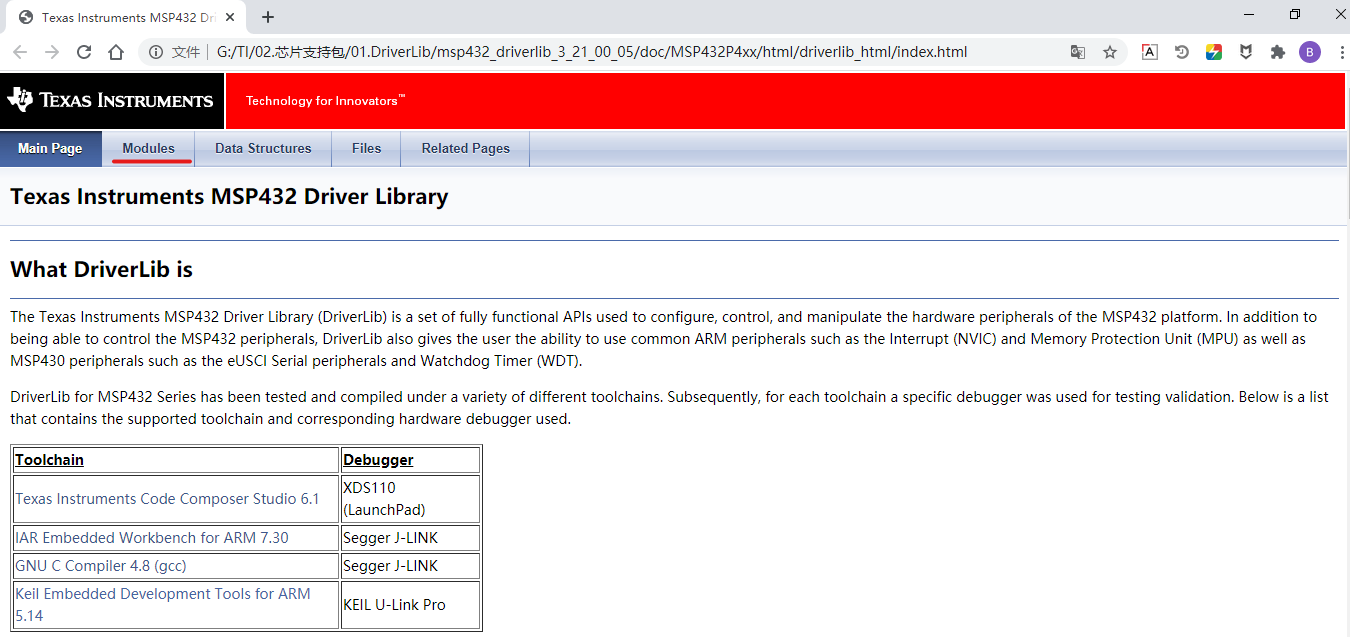Switch to the Files tab
Screen dimensions: 1350x637
pos(366,148)
